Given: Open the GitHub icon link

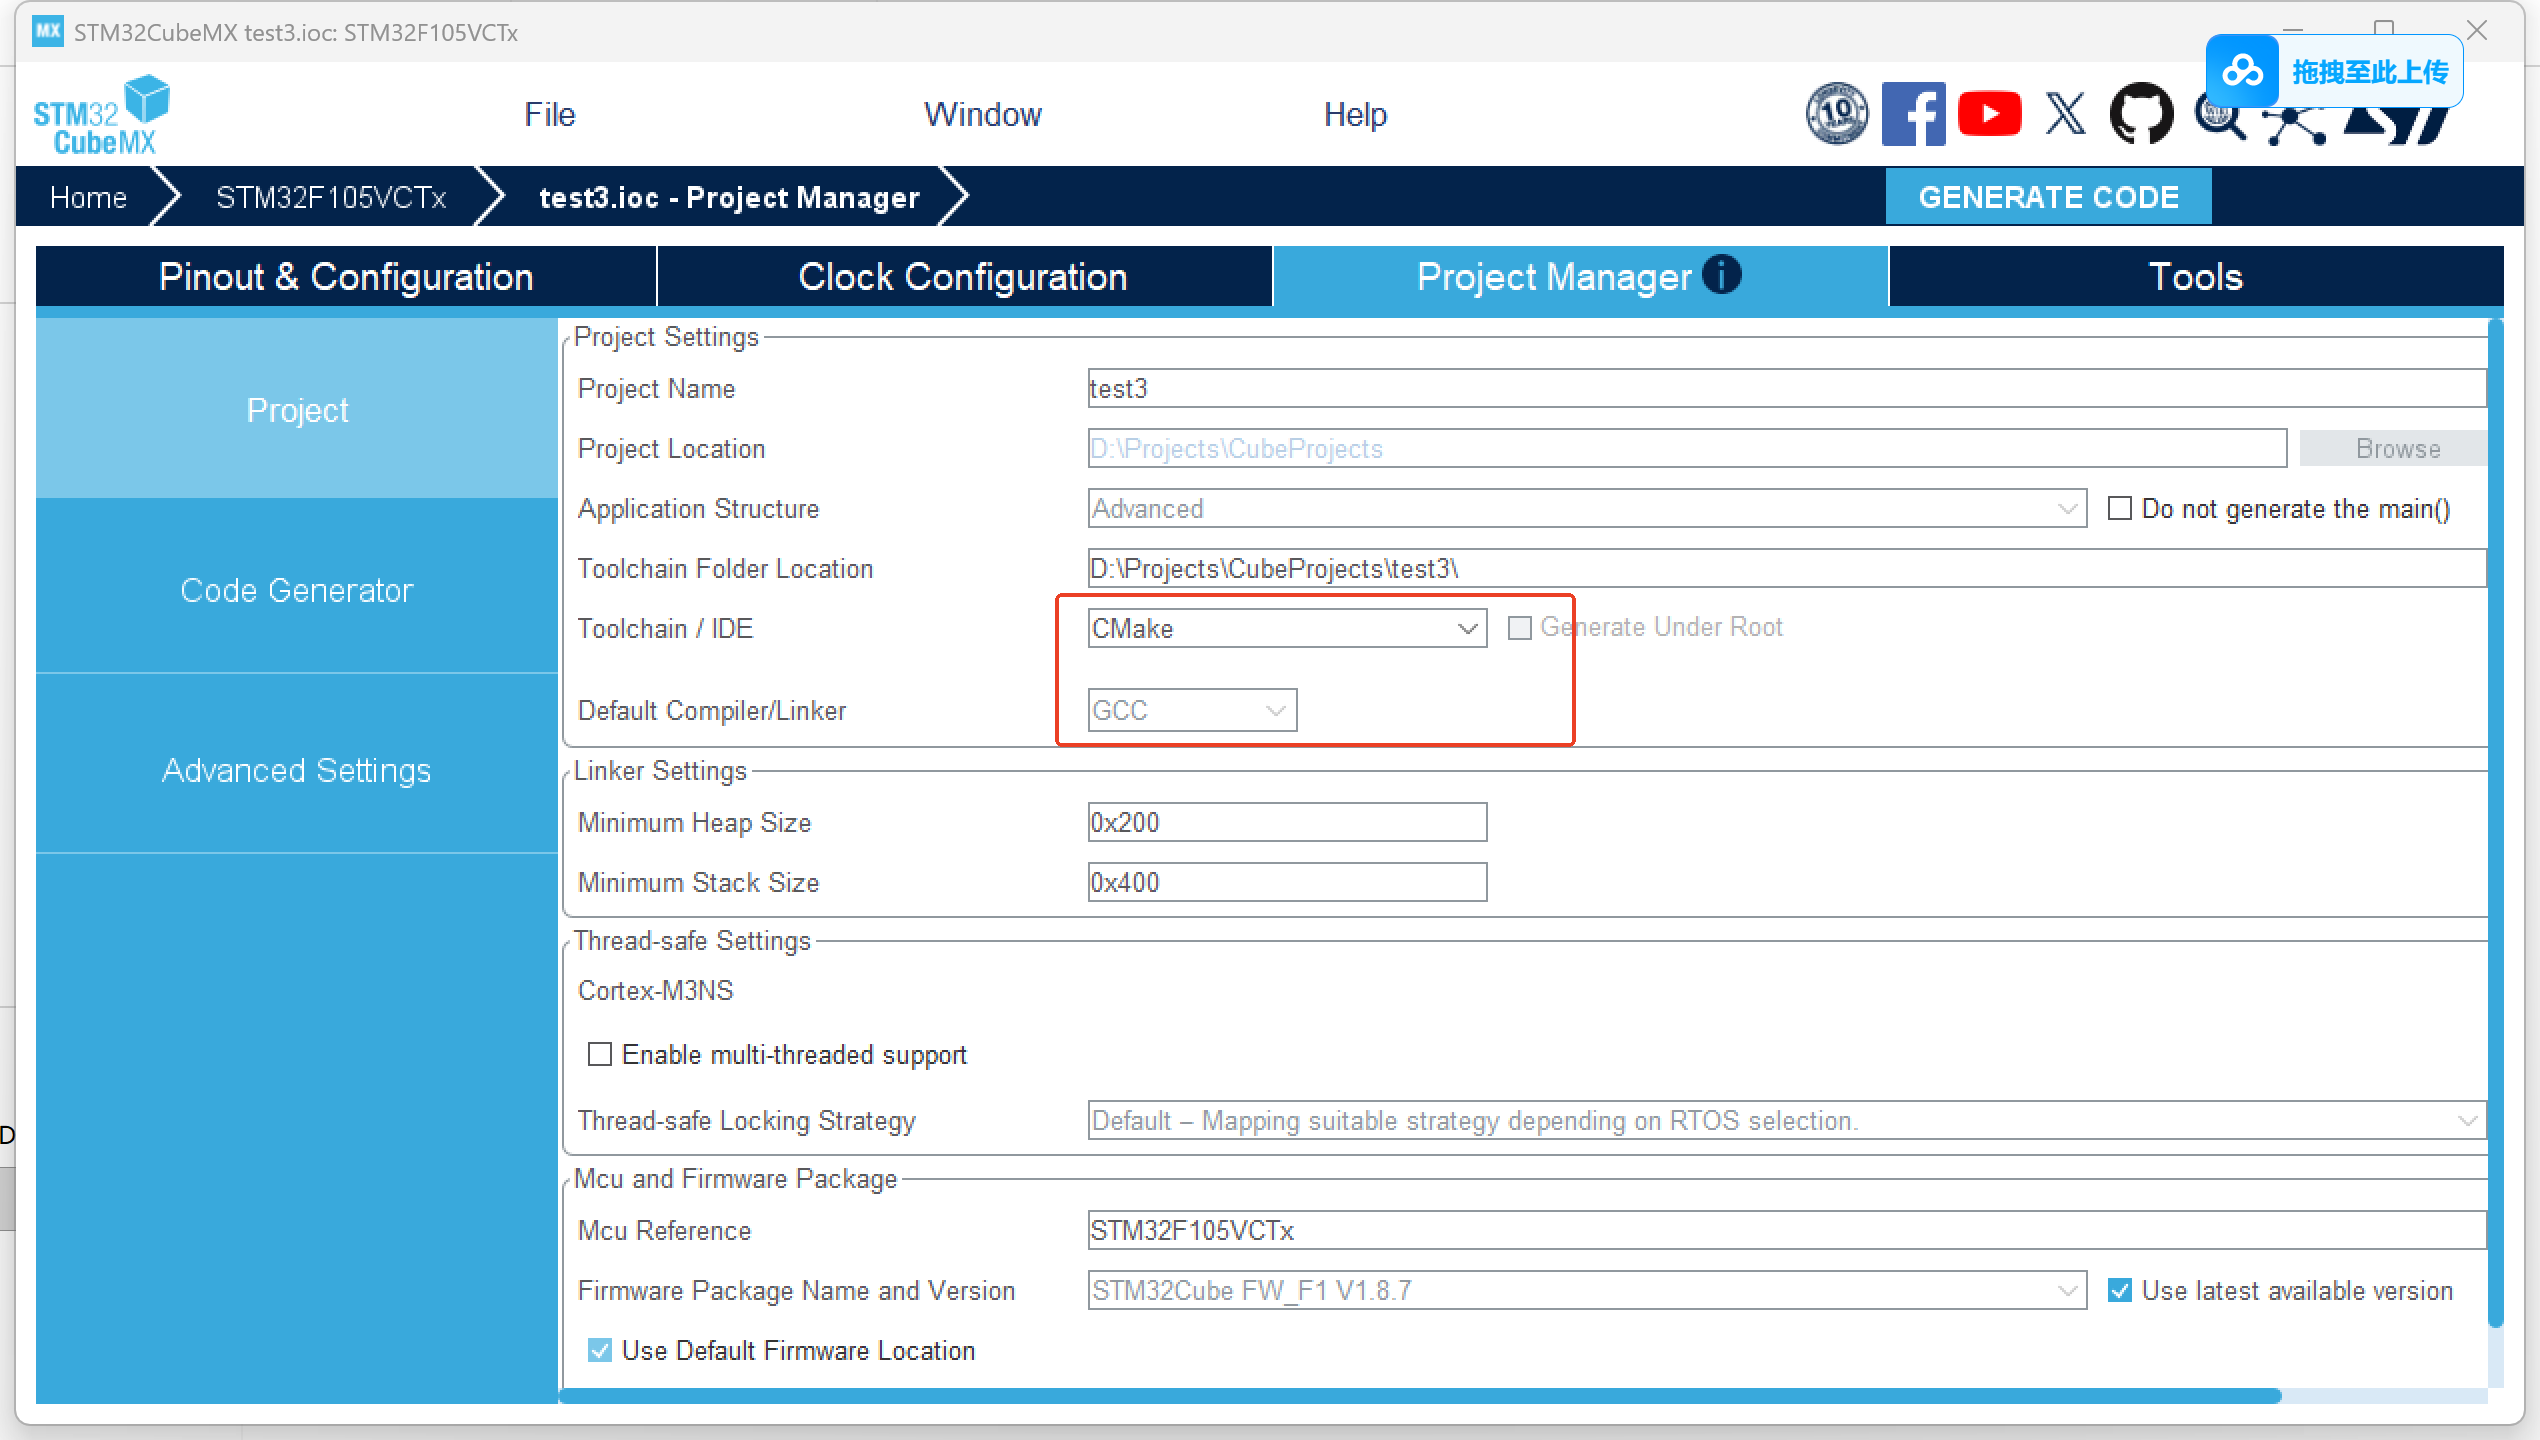Looking at the screenshot, I should click(x=2140, y=114).
